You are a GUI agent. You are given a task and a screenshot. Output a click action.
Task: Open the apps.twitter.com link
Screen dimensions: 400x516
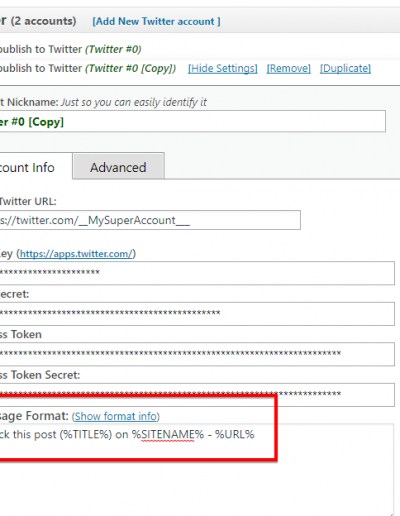[76, 254]
